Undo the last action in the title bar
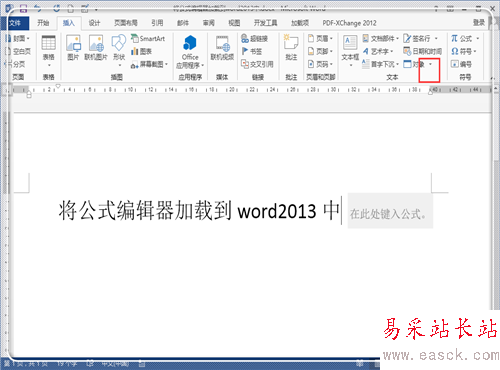The height and width of the screenshot is (370, 500). [x=38, y=8]
